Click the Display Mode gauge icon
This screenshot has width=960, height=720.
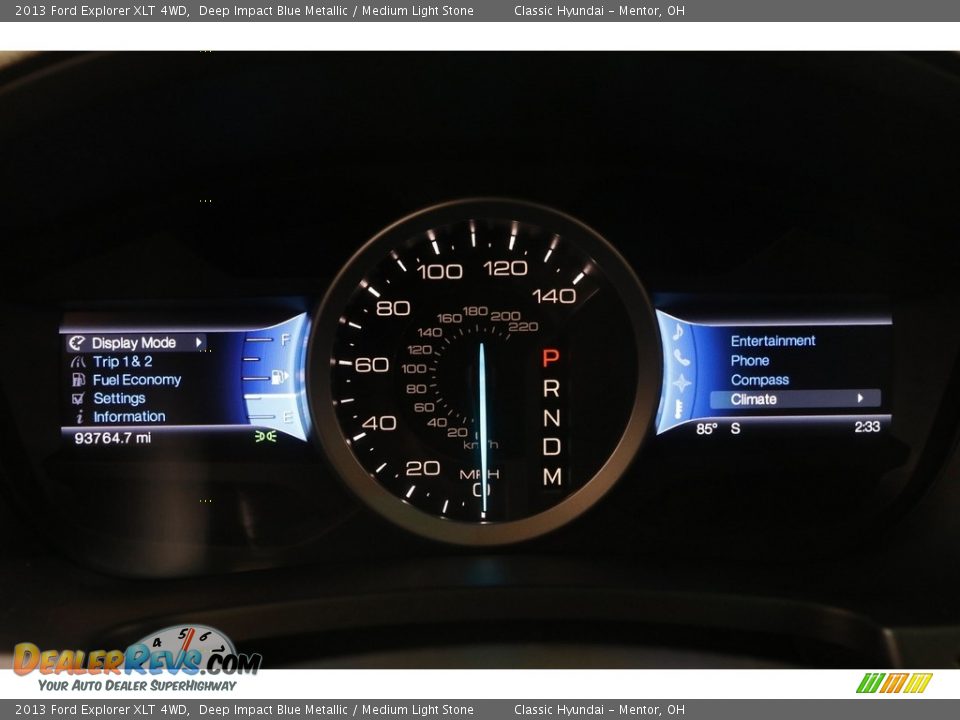click(77, 343)
